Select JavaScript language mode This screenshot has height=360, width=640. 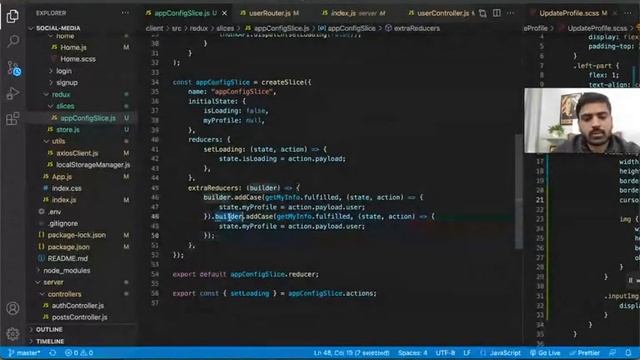(505, 353)
